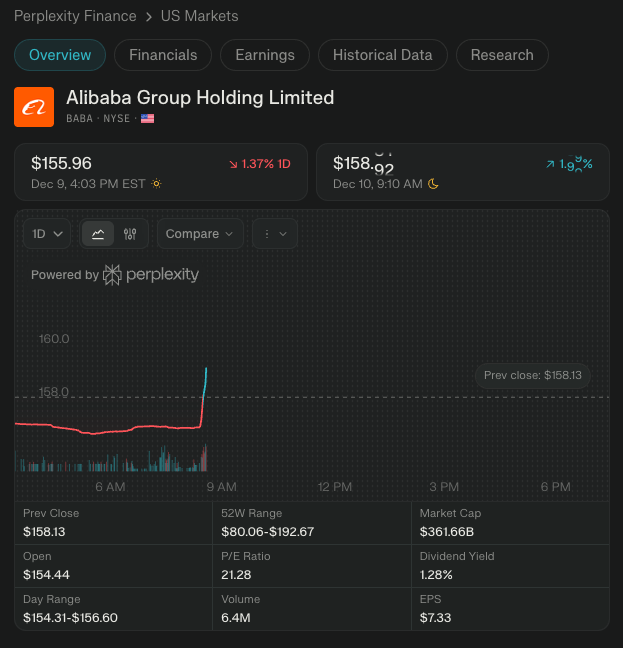Click the US Markets breadcrumb link

[199, 16]
